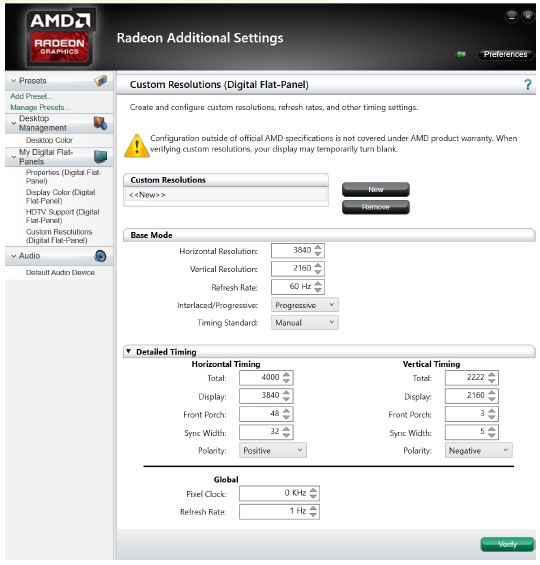
Task: Close the Radeon Additional Settings window
Action: tap(528, 16)
